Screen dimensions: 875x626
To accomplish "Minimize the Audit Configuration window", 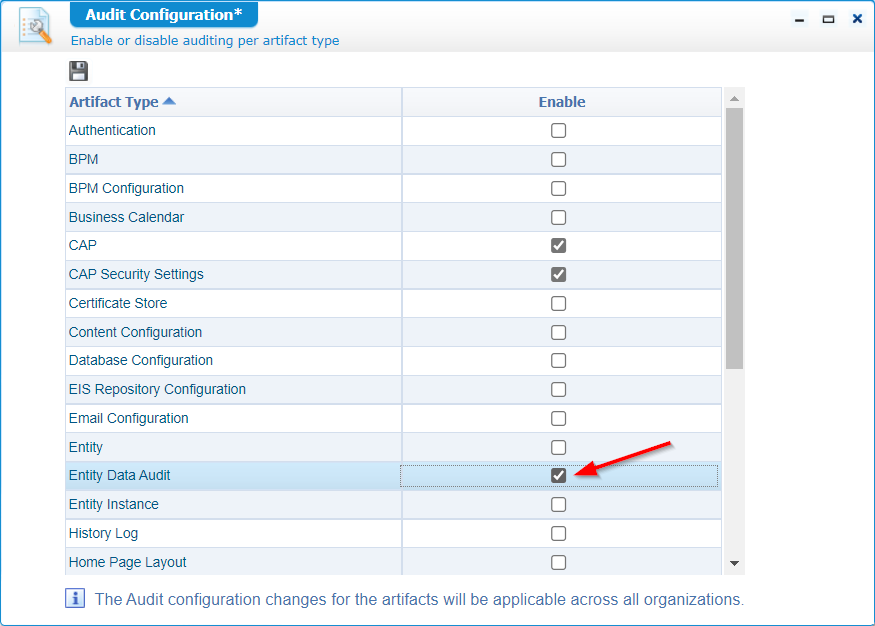I will pyautogui.click(x=799, y=19).
